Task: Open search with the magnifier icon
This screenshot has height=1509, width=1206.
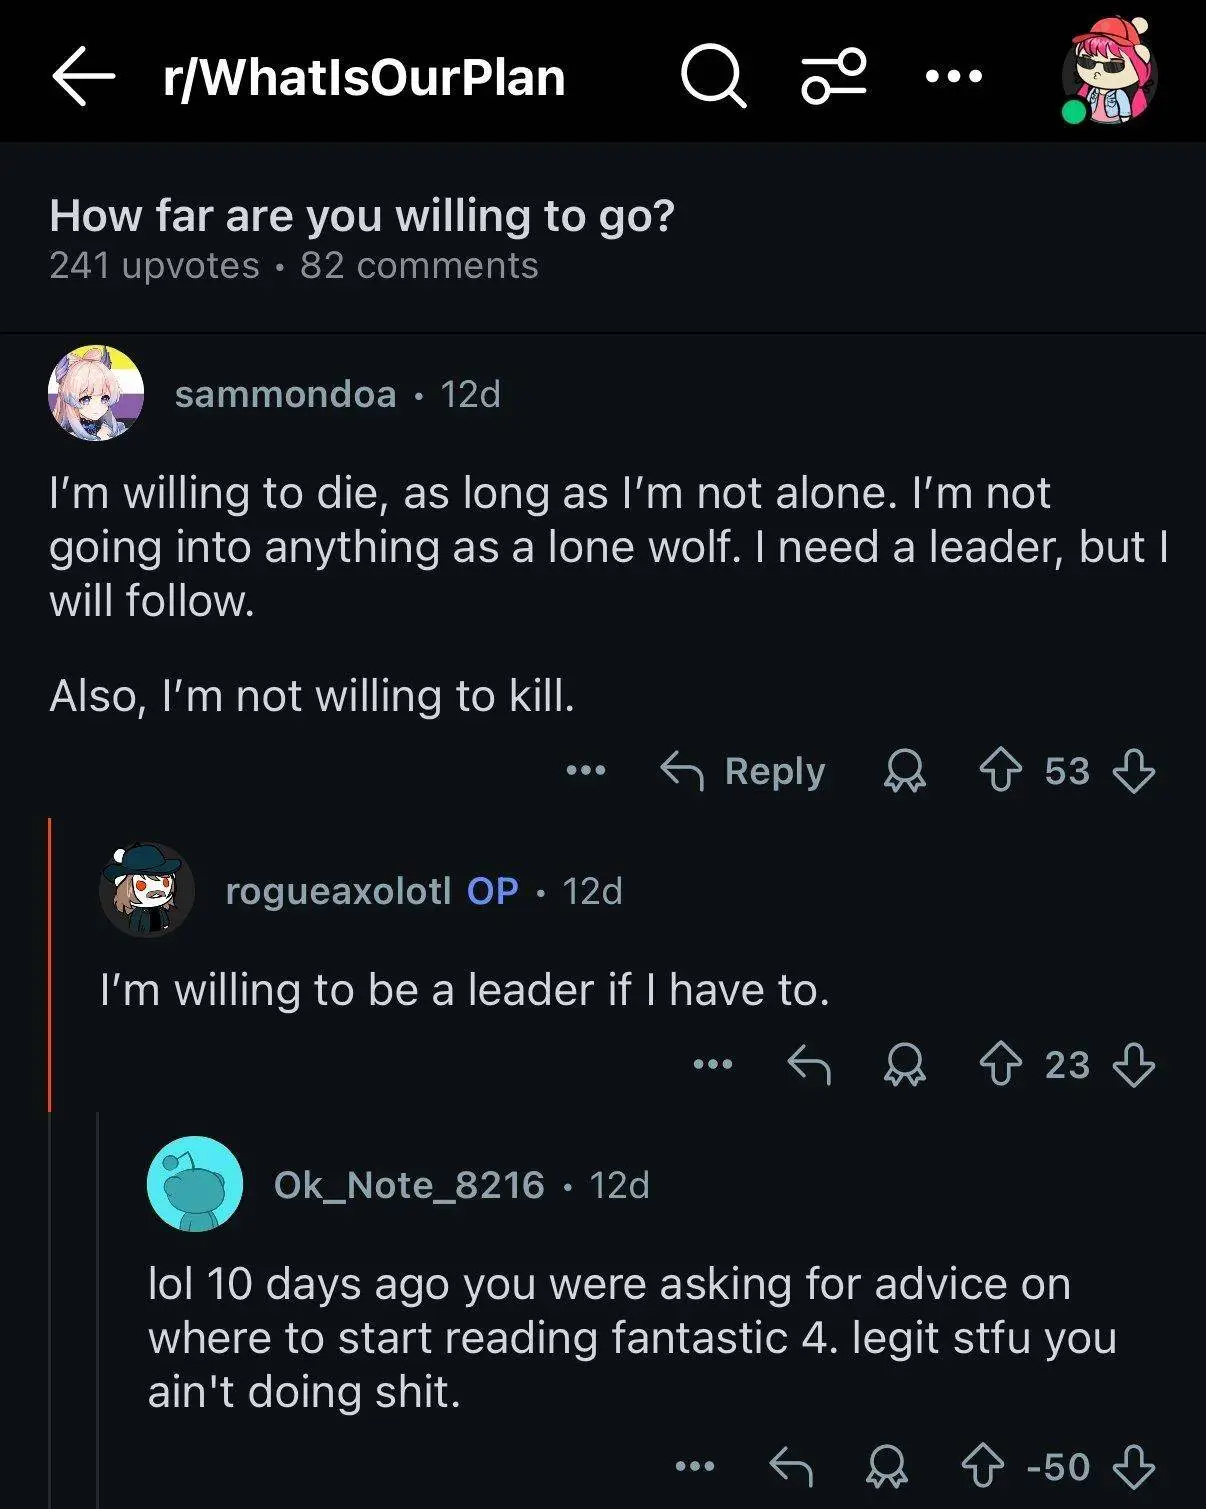Action: 713,76
